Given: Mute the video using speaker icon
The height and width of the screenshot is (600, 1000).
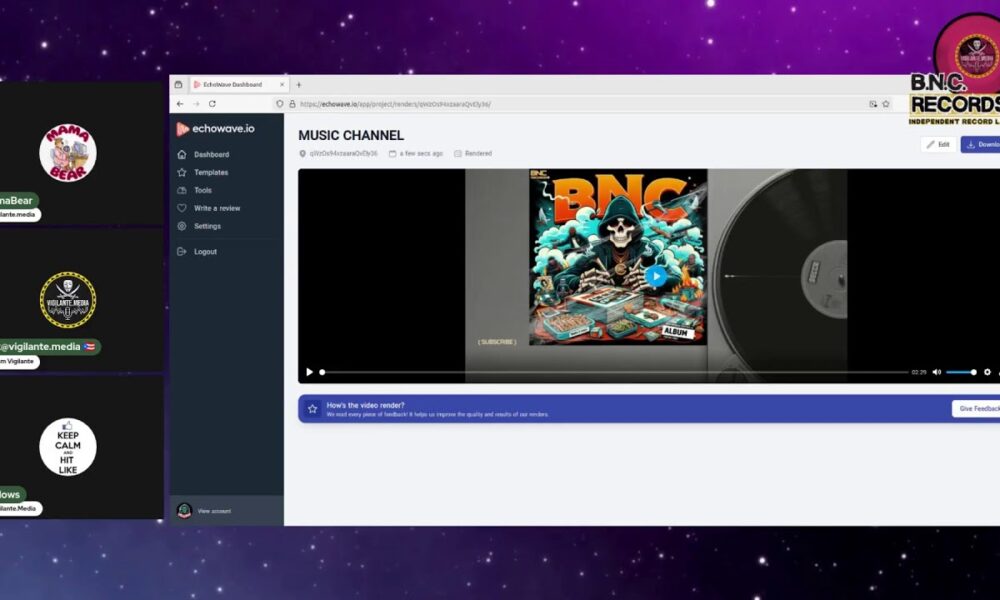Looking at the screenshot, I should point(937,372).
